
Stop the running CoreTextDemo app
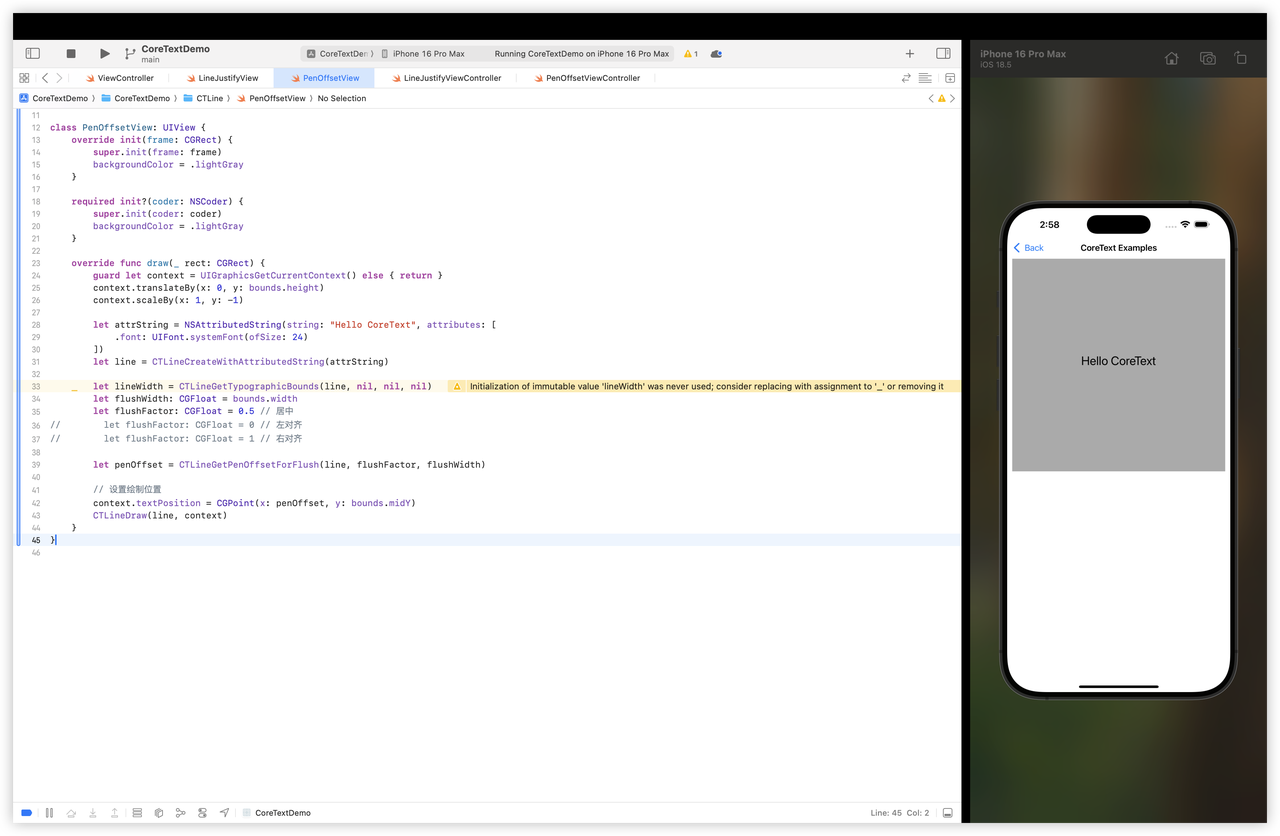71,53
